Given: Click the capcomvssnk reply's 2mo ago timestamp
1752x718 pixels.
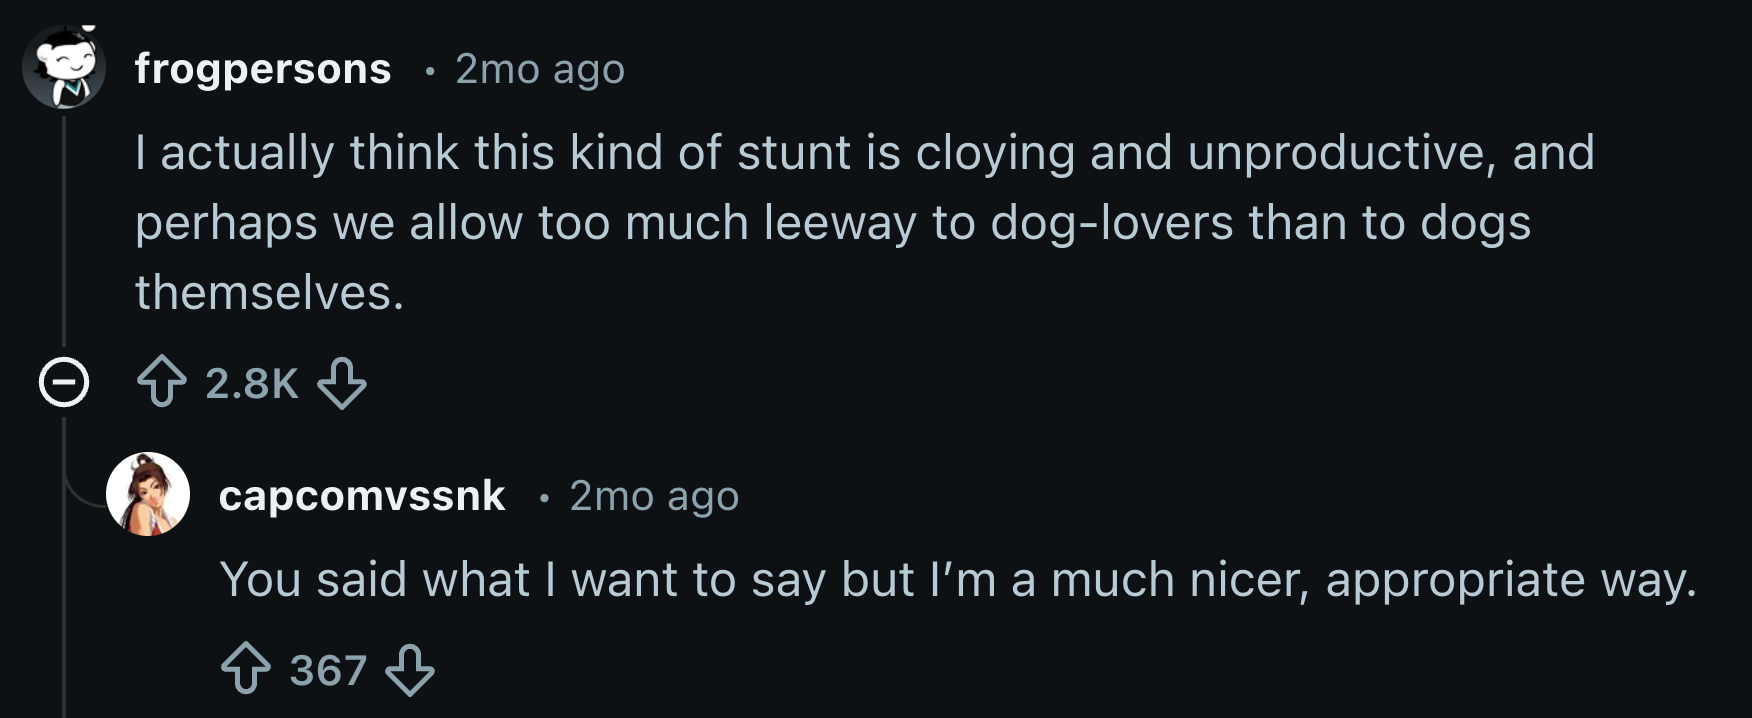Looking at the screenshot, I should [654, 496].
